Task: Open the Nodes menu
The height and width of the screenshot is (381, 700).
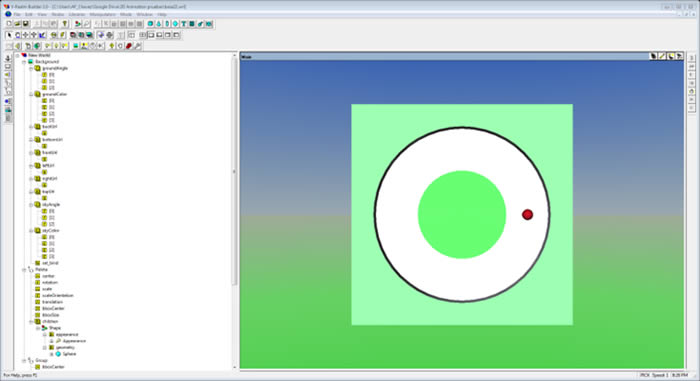Action: coord(58,14)
